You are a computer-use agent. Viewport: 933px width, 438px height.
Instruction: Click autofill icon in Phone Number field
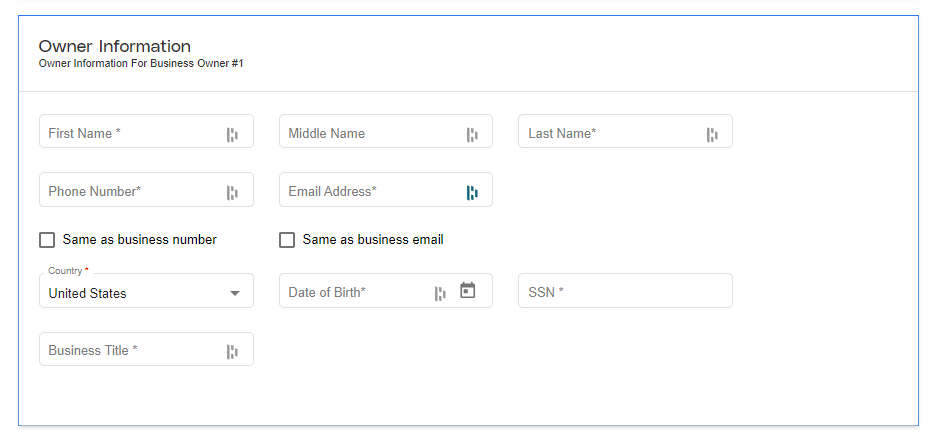pyautogui.click(x=232, y=193)
